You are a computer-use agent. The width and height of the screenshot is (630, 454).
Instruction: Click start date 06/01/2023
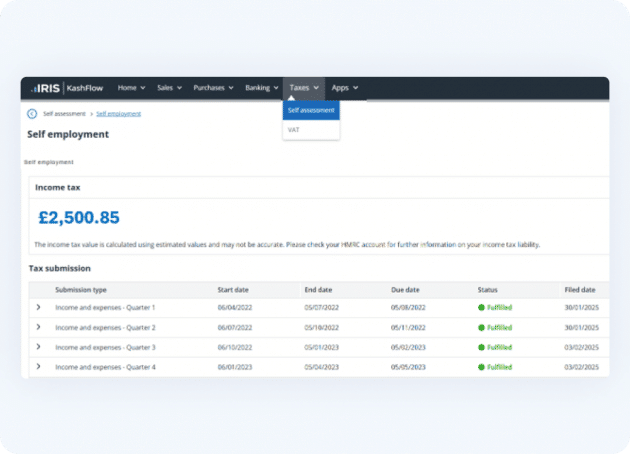pos(235,367)
